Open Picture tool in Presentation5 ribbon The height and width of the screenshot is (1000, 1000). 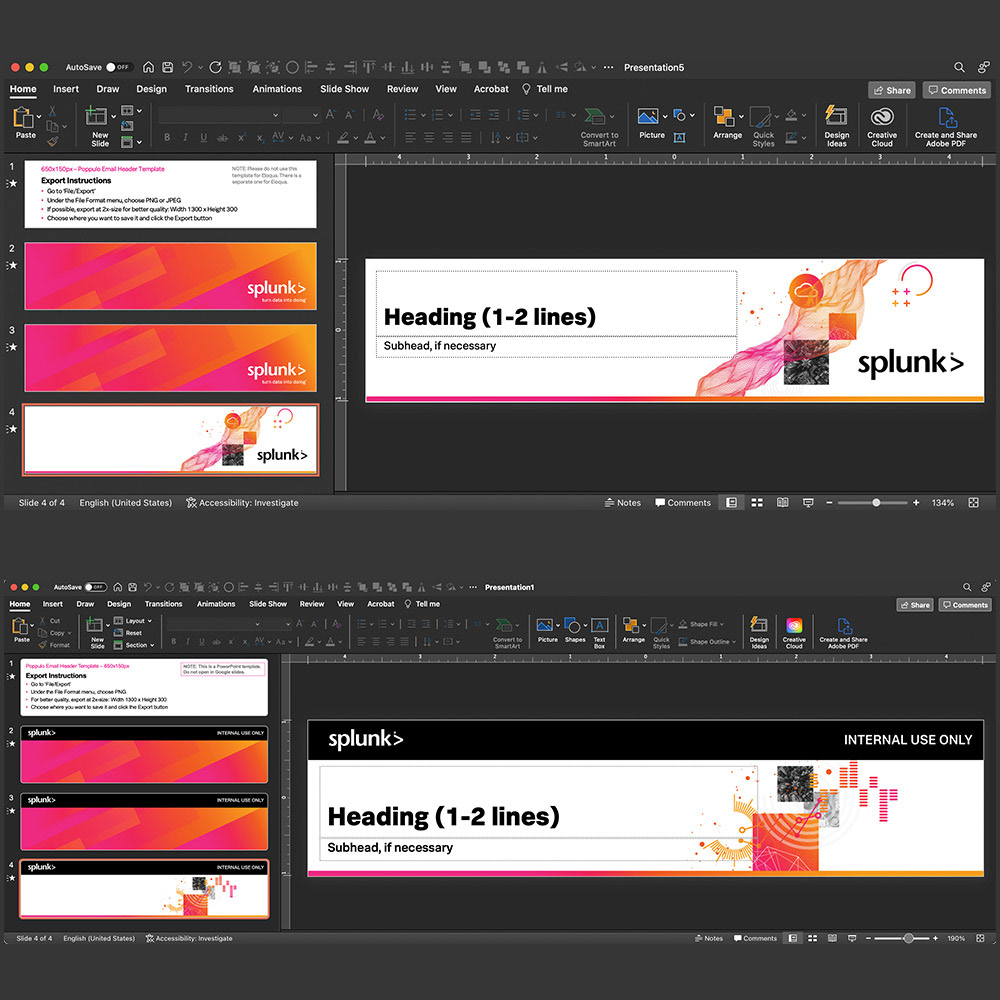click(x=648, y=117)
